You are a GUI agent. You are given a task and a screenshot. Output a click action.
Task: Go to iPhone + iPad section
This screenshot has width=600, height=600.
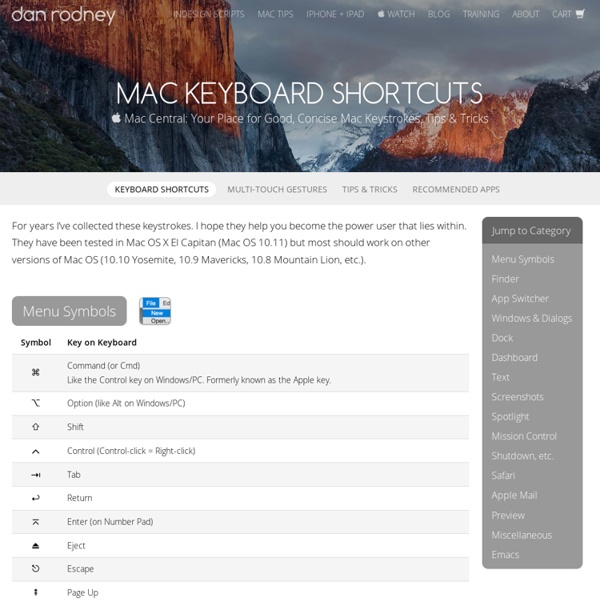coord(335,14)
